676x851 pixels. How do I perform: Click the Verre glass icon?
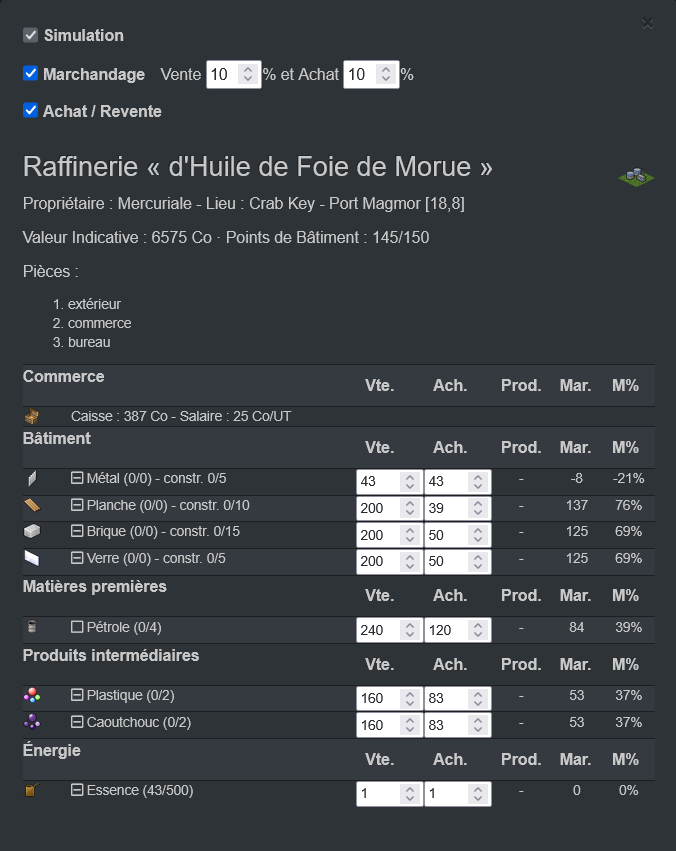31,557
